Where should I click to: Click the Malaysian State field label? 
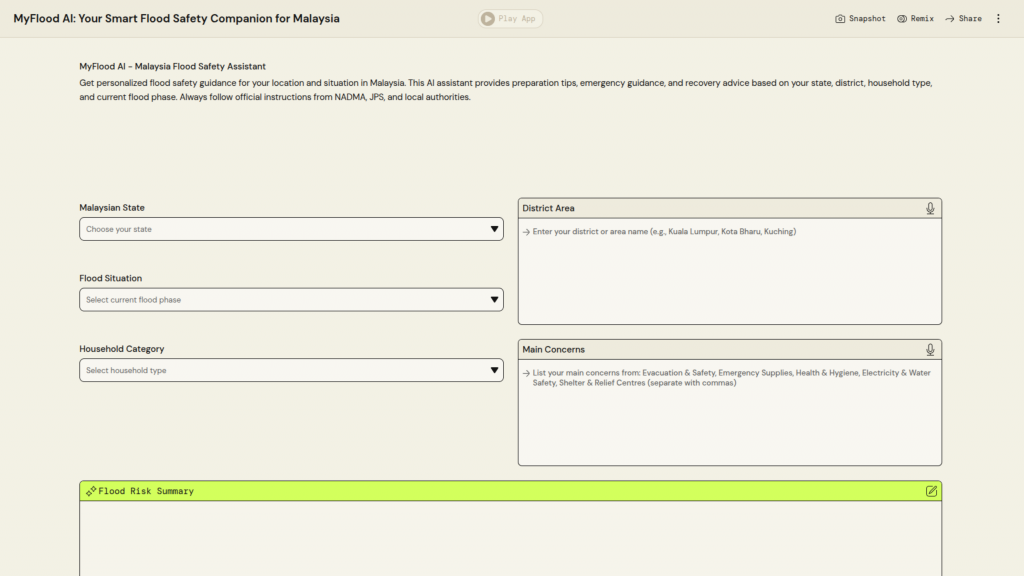tap(112, 208)
